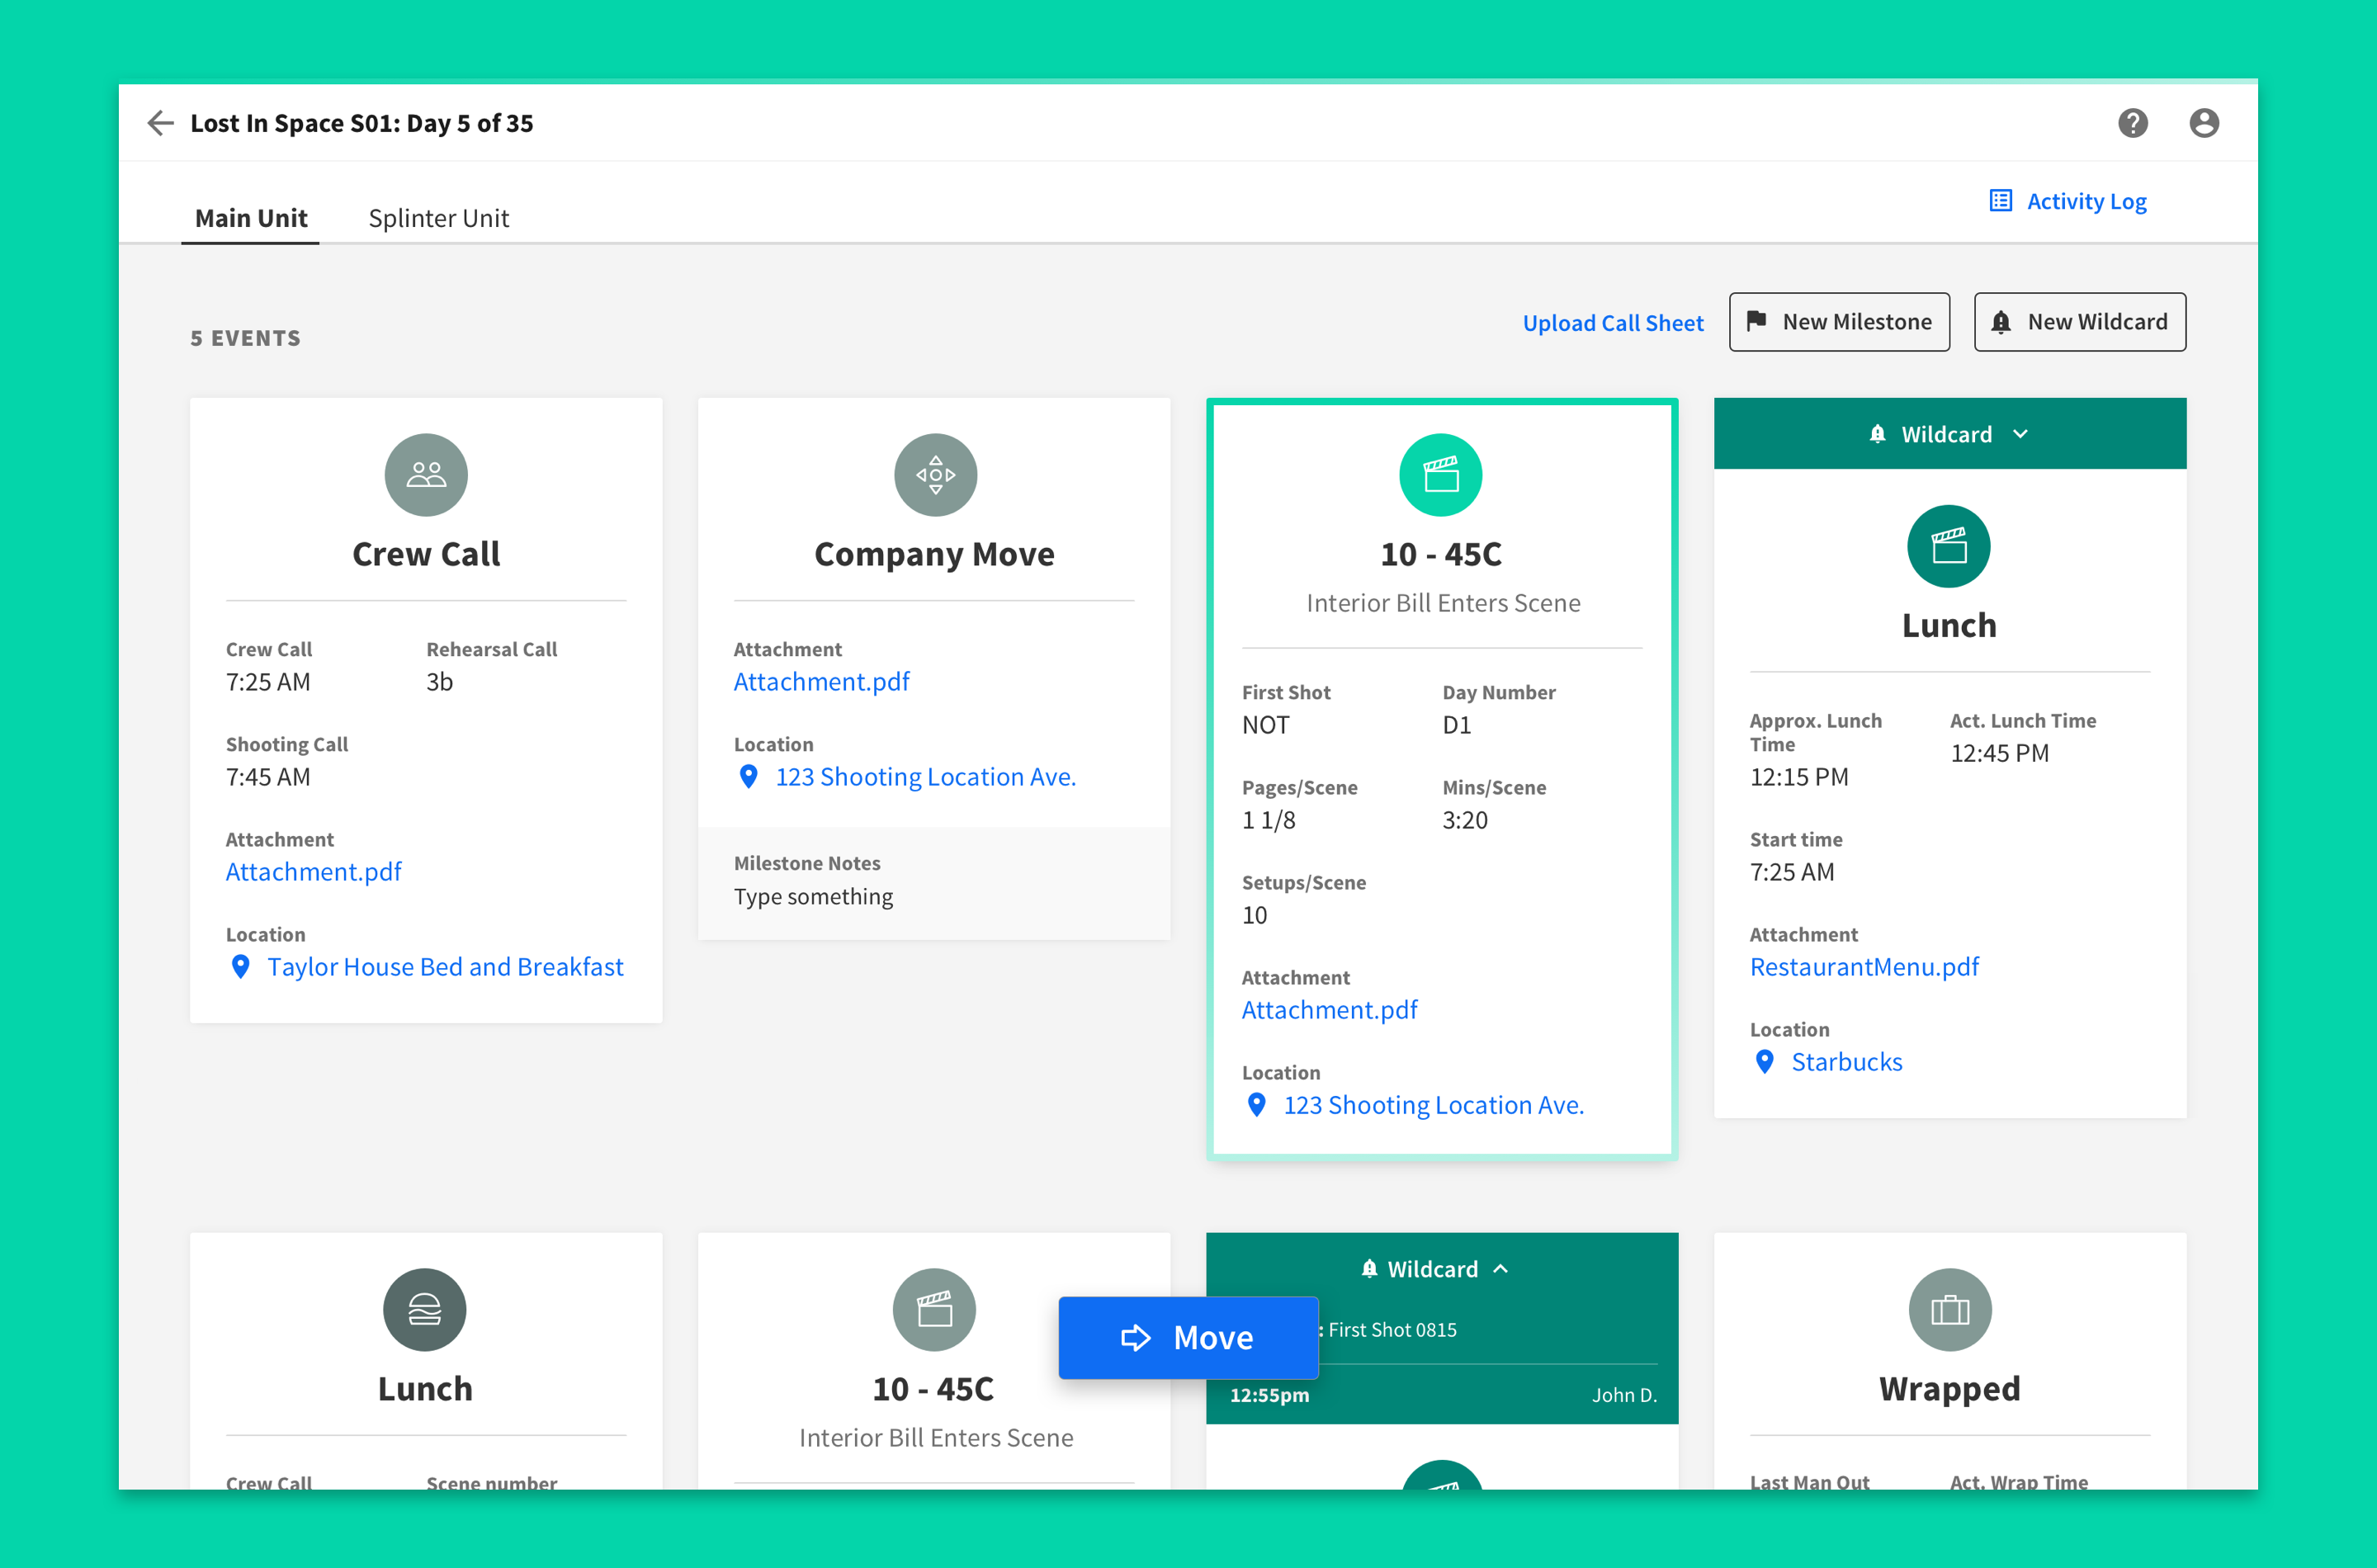2377x1568 pixels.
Task: Expand the Wildcard dropdown on the Lunch card
Action: click(2020, 434)
